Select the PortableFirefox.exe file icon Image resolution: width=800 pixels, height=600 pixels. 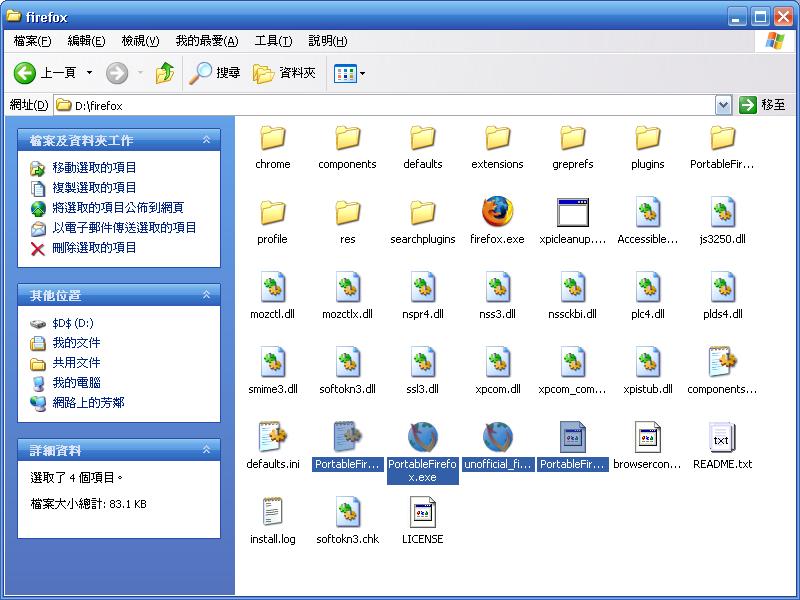[x=422, y=438]
